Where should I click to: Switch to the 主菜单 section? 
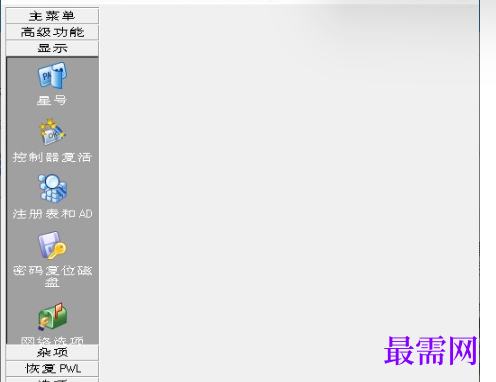(x=52, y=16)
